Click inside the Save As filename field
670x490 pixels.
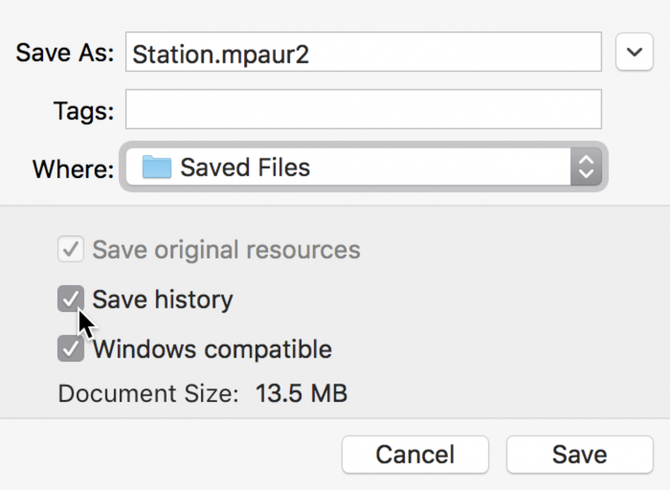tap(363, 52)
